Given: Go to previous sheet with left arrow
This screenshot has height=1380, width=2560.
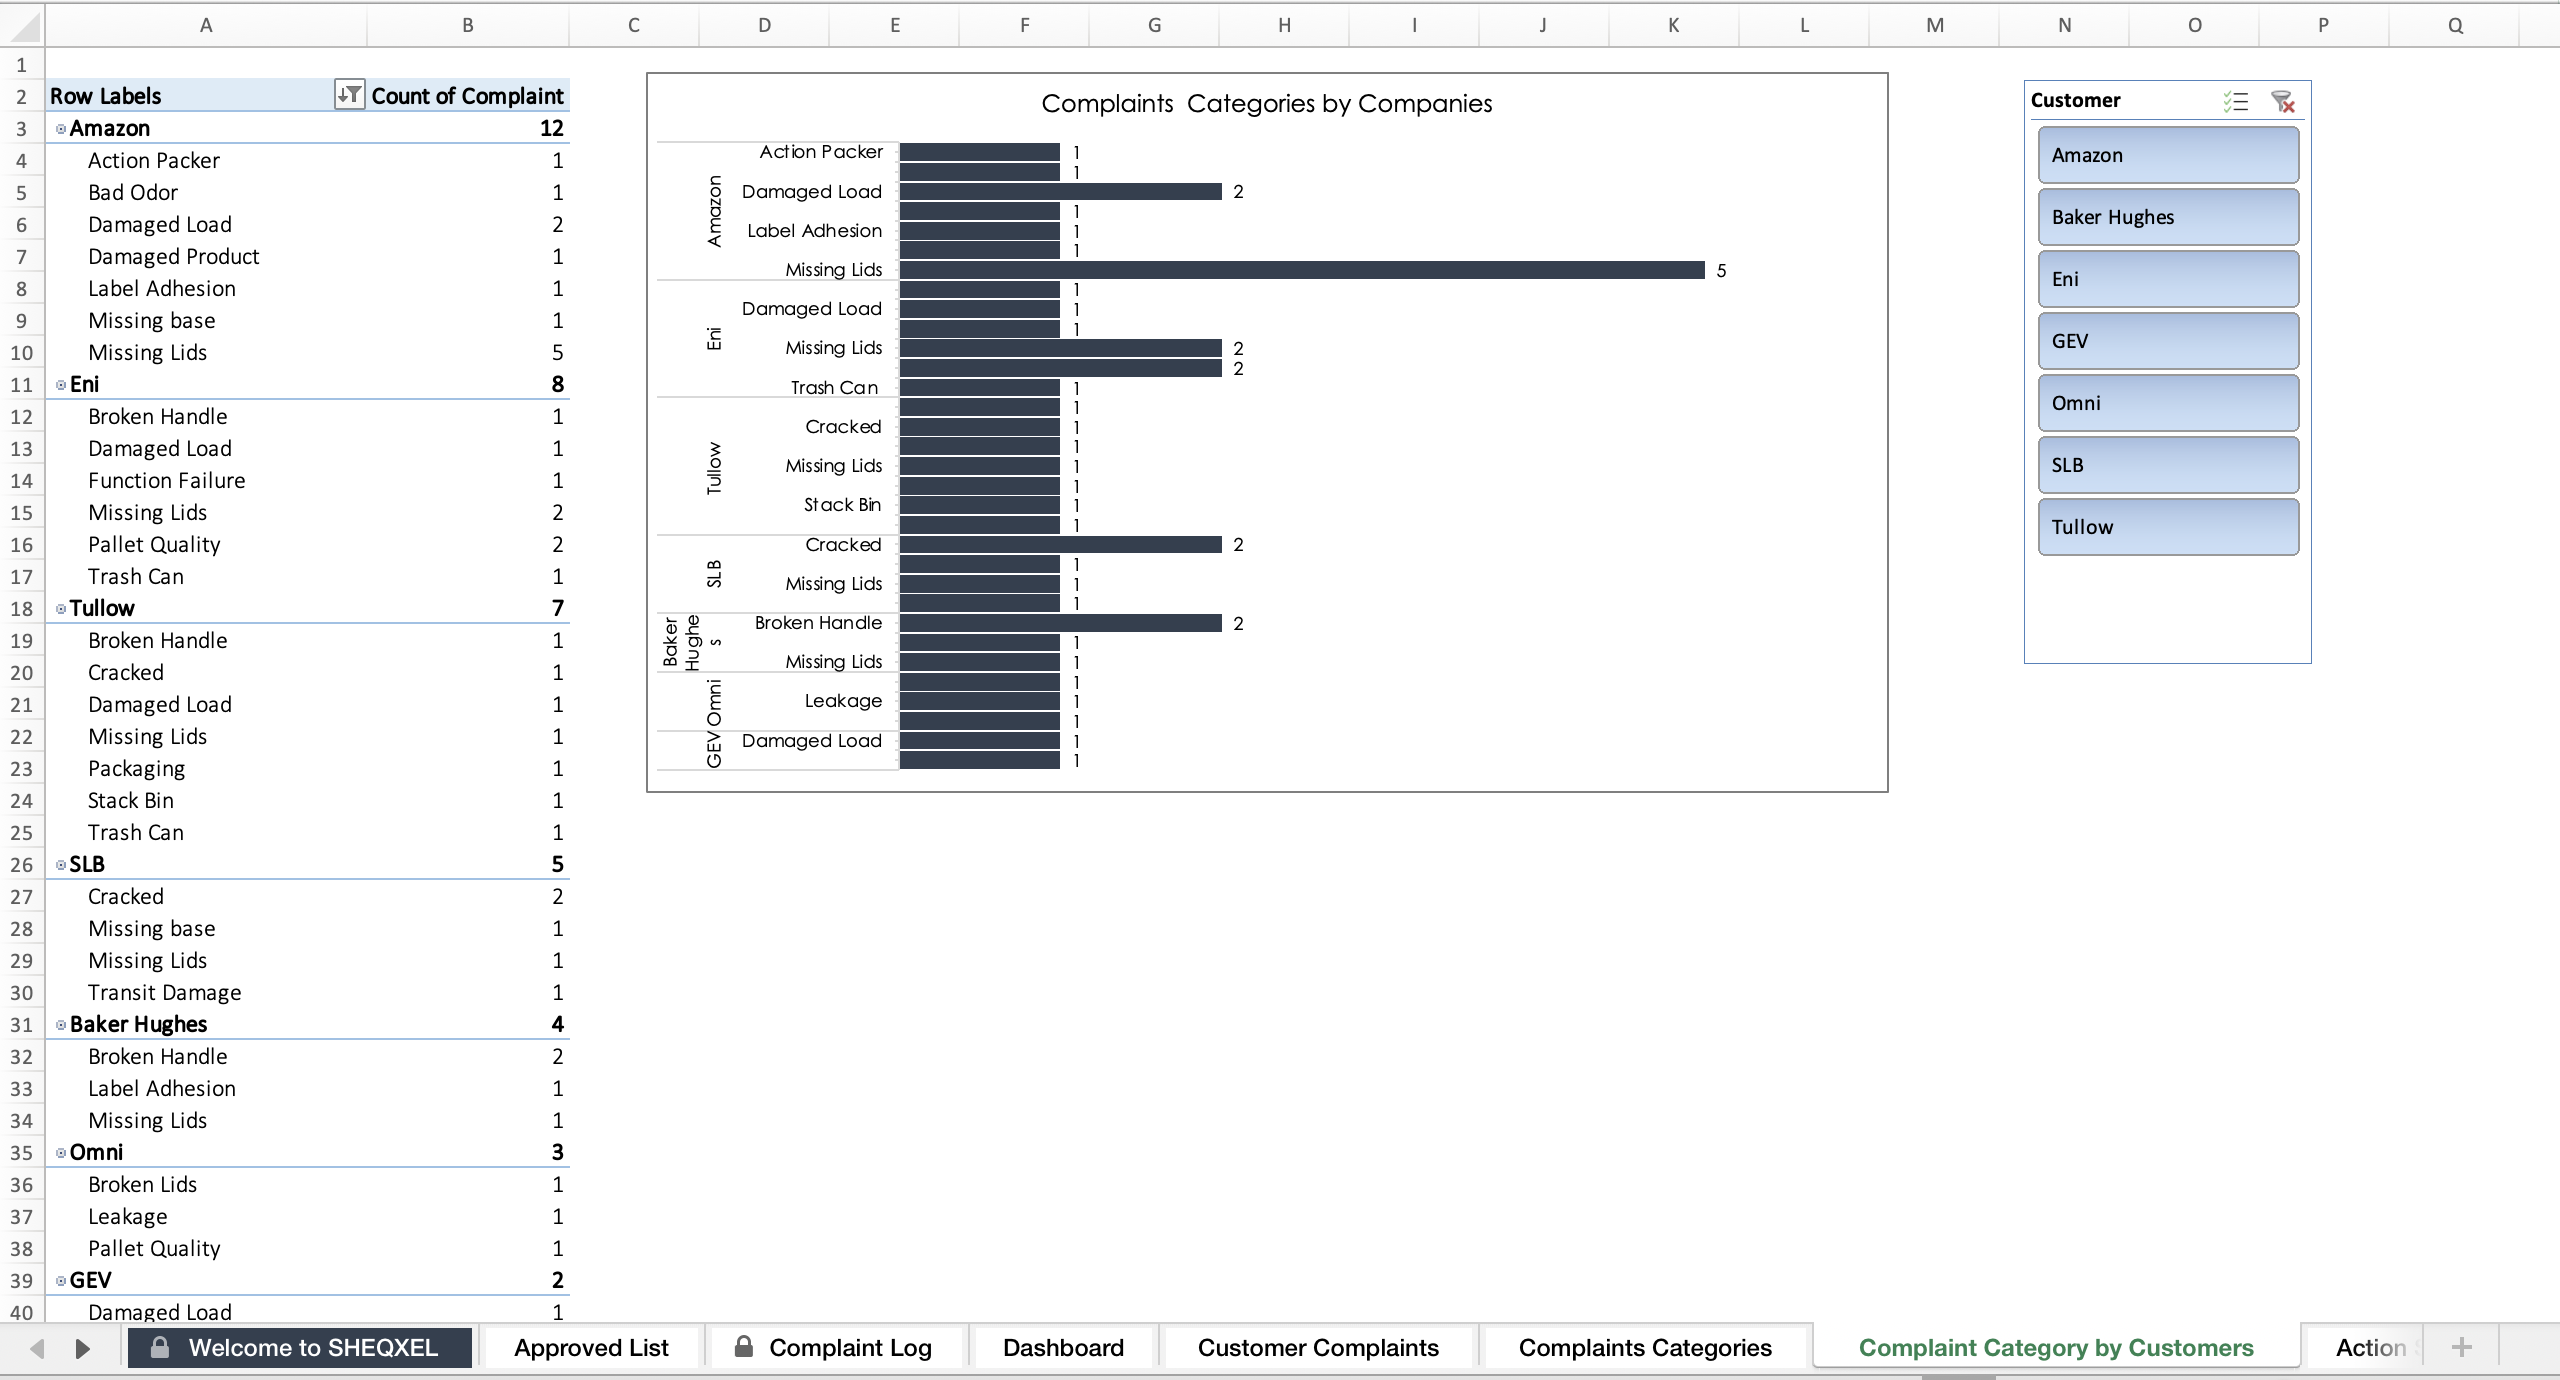Looking at the screenshot, I should [x=37, y=1348].
